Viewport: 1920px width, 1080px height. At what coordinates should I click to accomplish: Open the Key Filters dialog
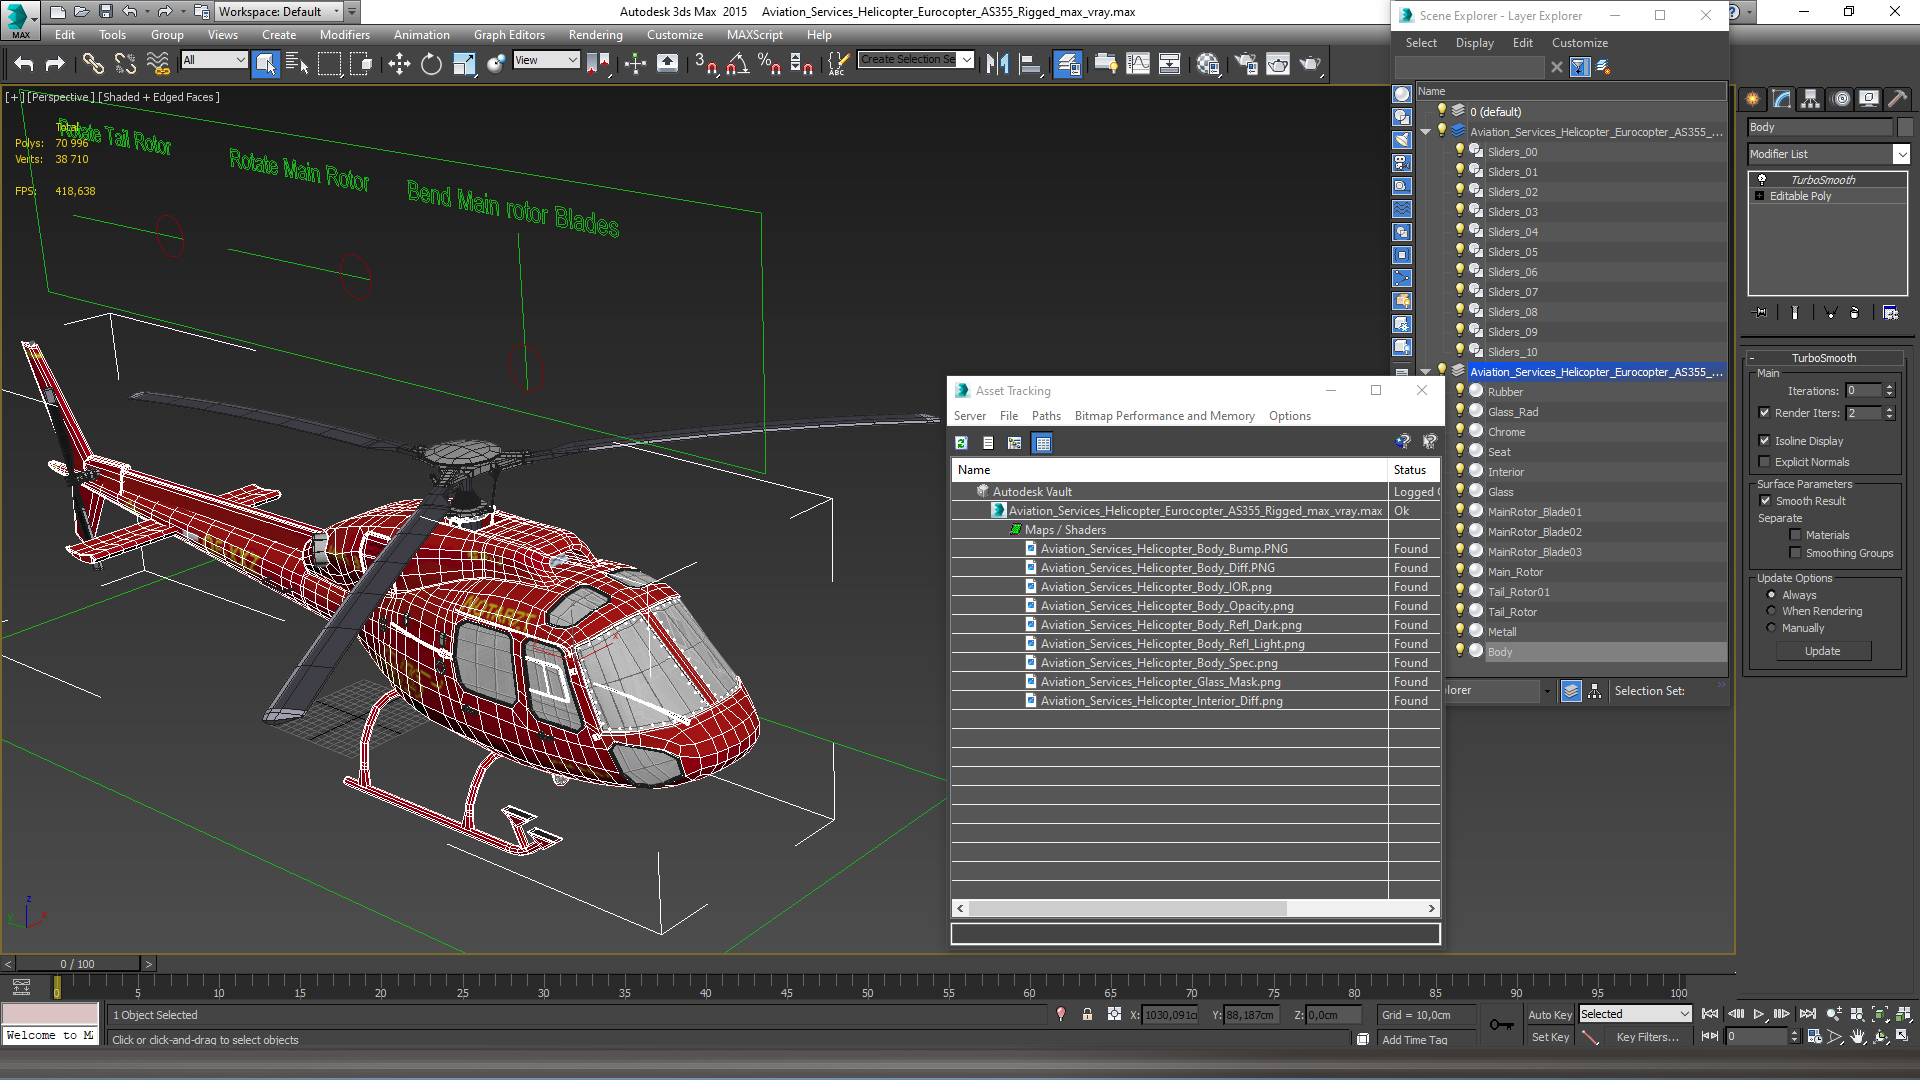(x=1647, y=1037)
